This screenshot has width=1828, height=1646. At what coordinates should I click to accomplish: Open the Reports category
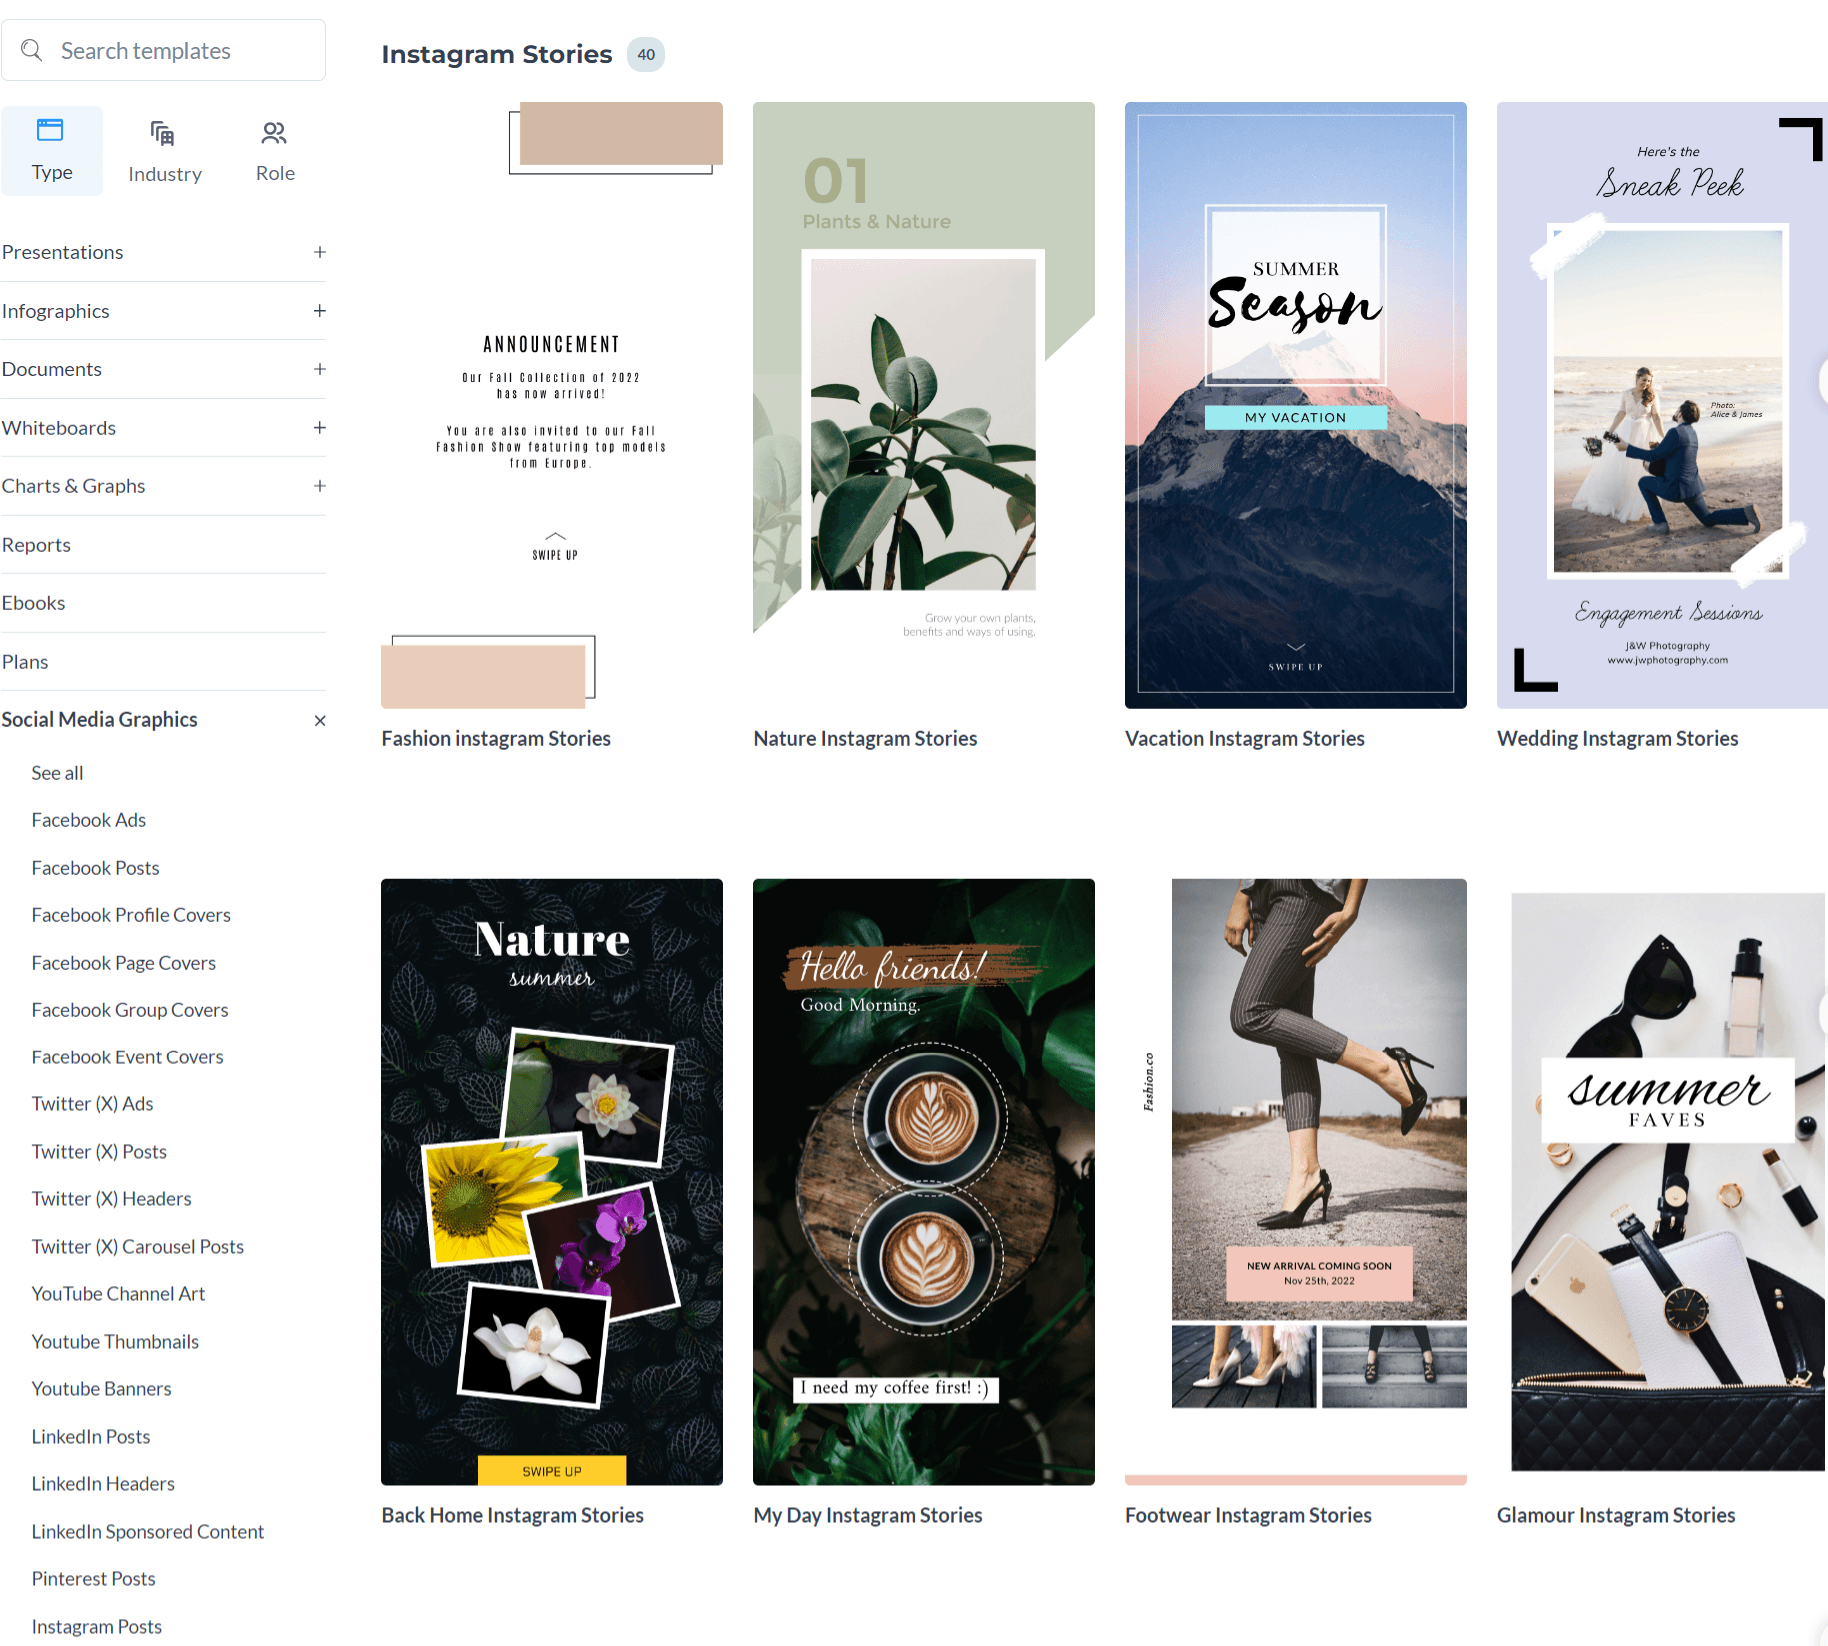point(36,545)
